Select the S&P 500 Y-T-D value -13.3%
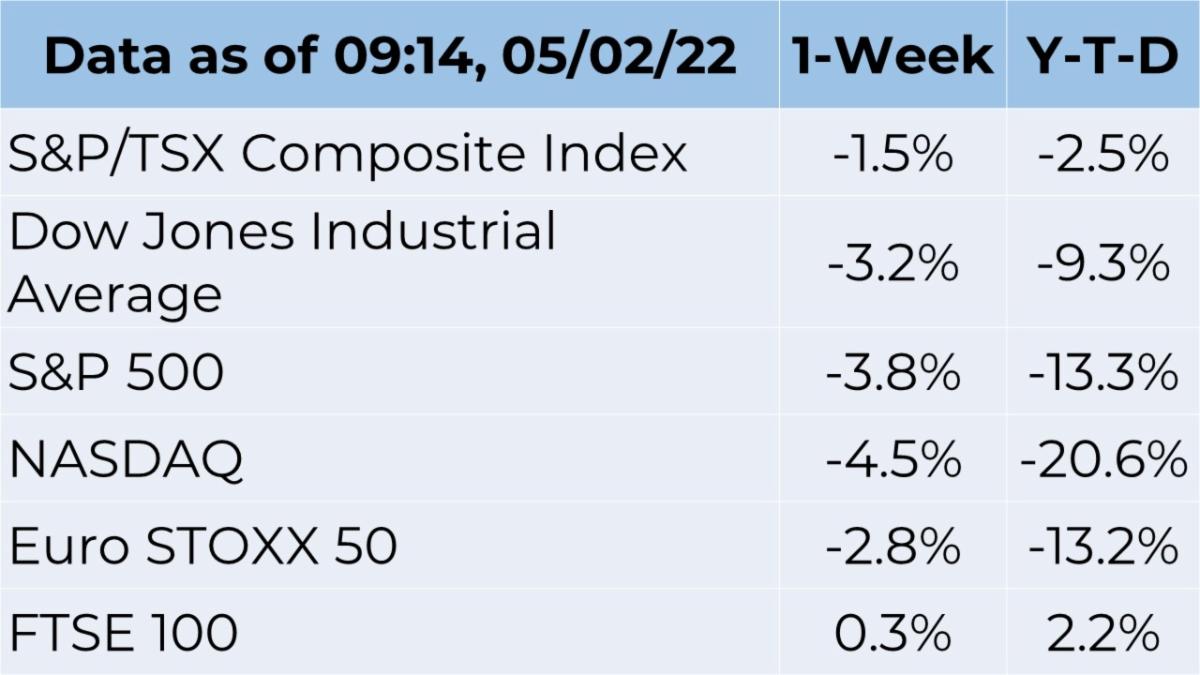This screenshot has width=1200, height=675. click(x=1102, y=374)
